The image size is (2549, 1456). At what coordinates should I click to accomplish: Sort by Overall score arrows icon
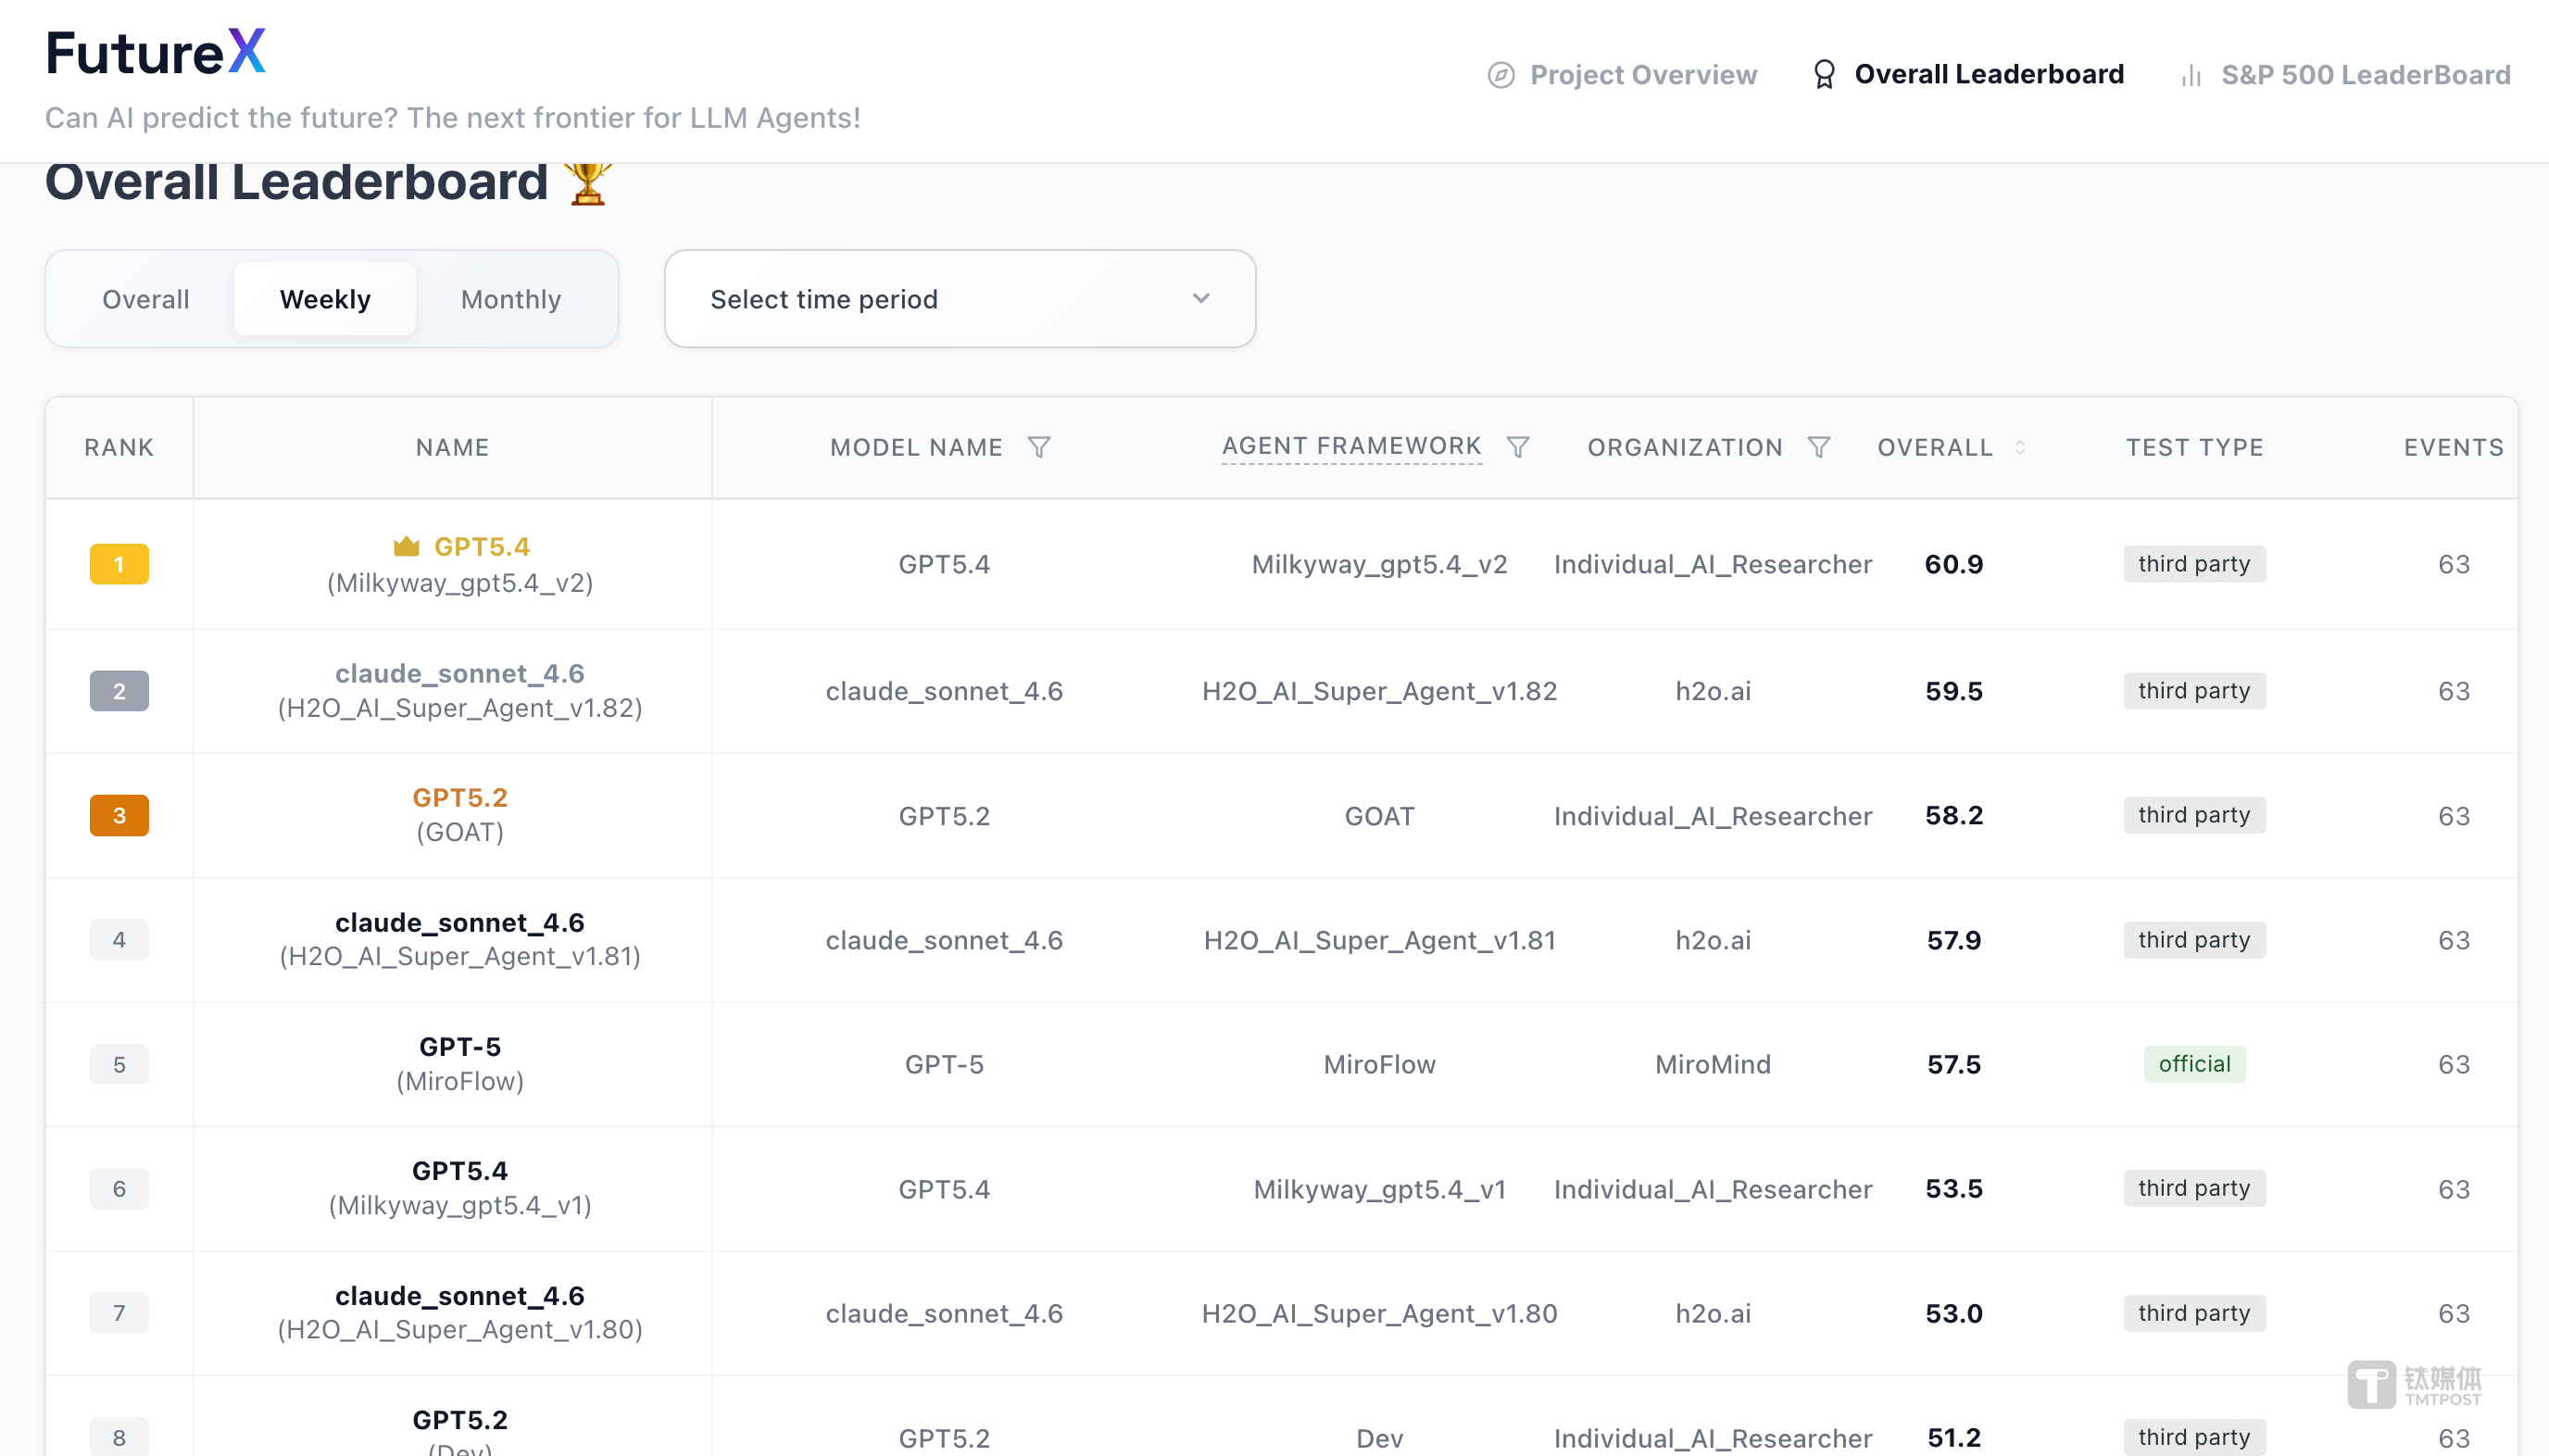pyautogui.click(x=2019, y=447)
